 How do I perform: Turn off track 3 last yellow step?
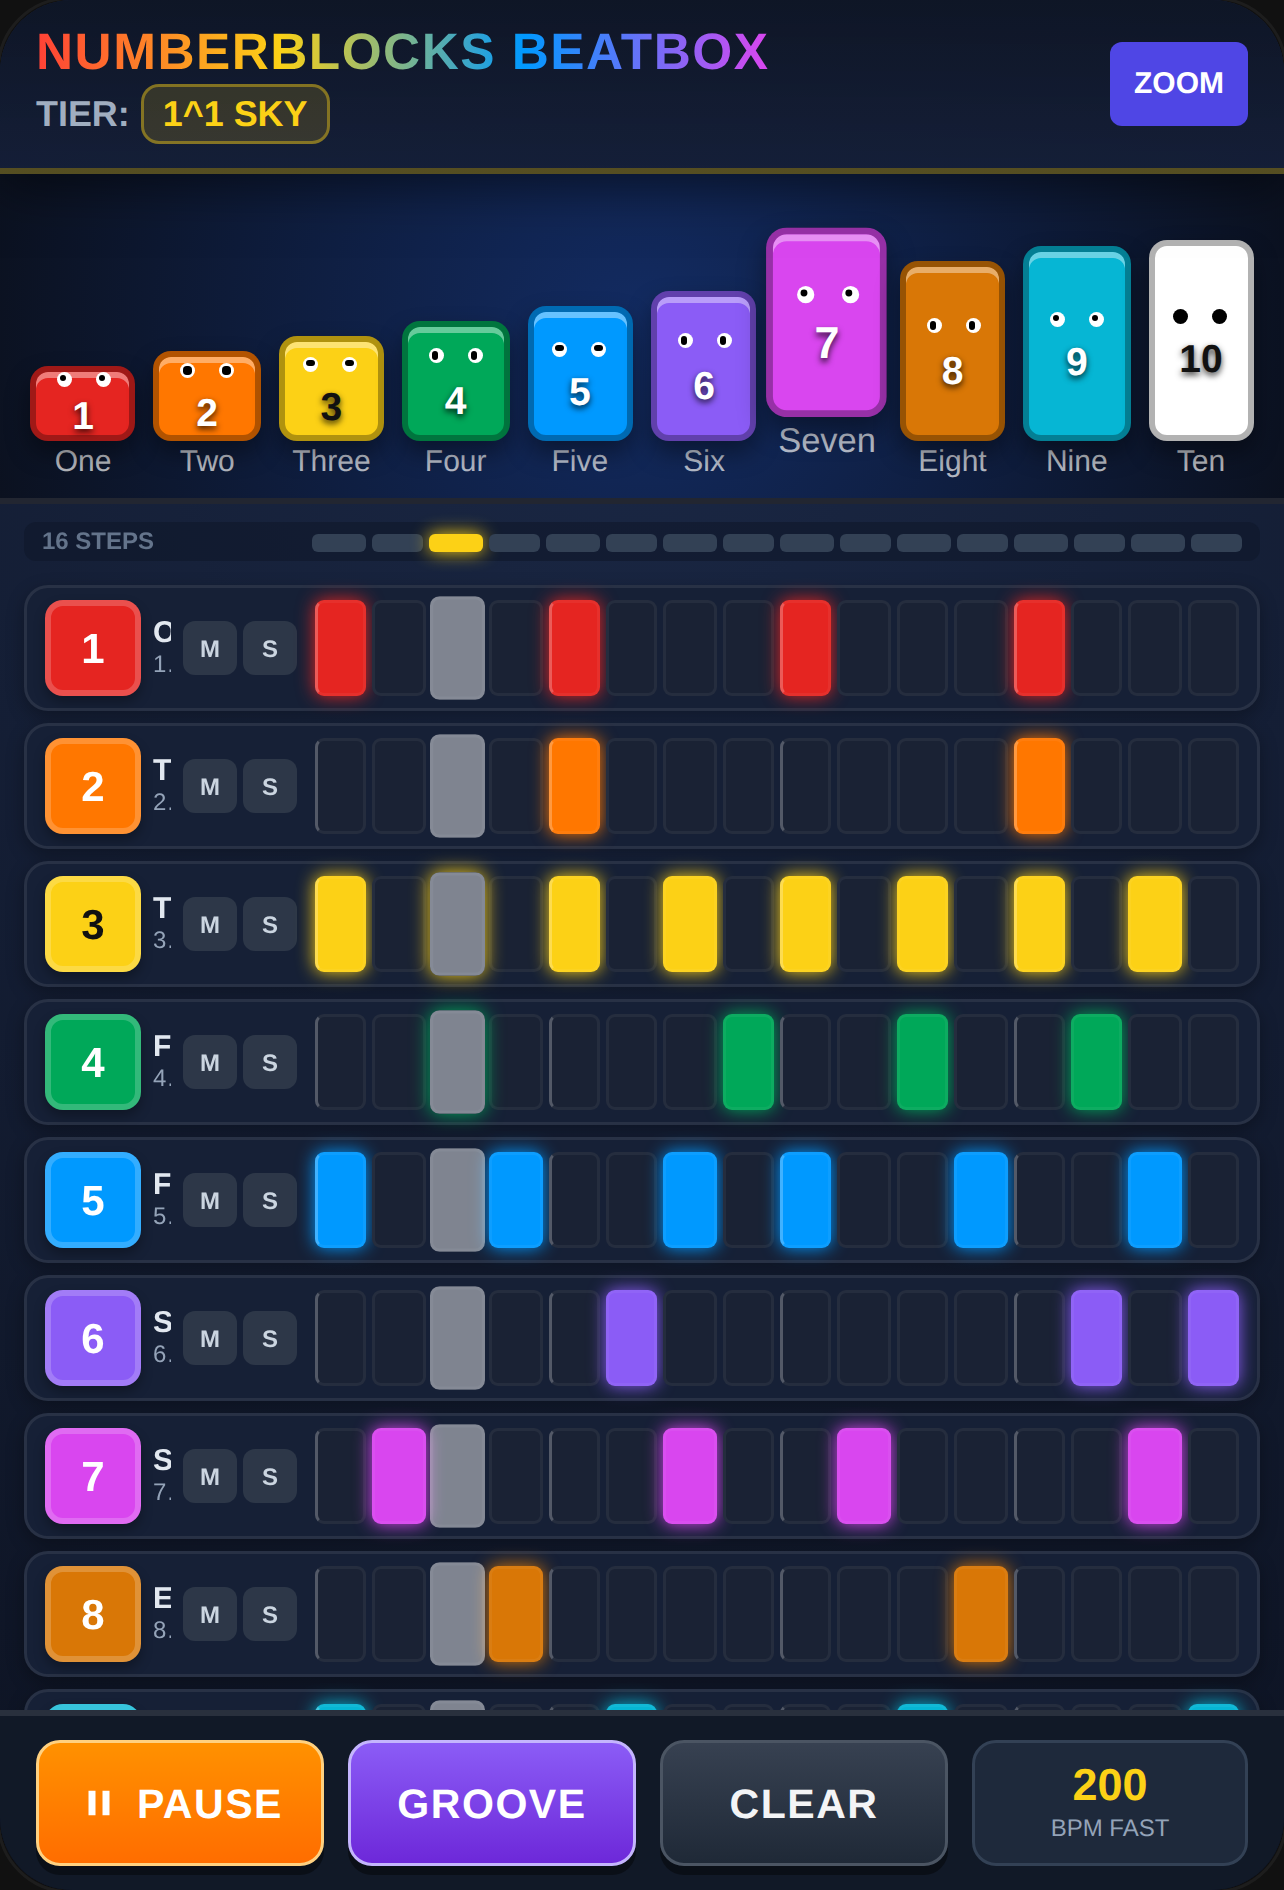coord(1155,924)
